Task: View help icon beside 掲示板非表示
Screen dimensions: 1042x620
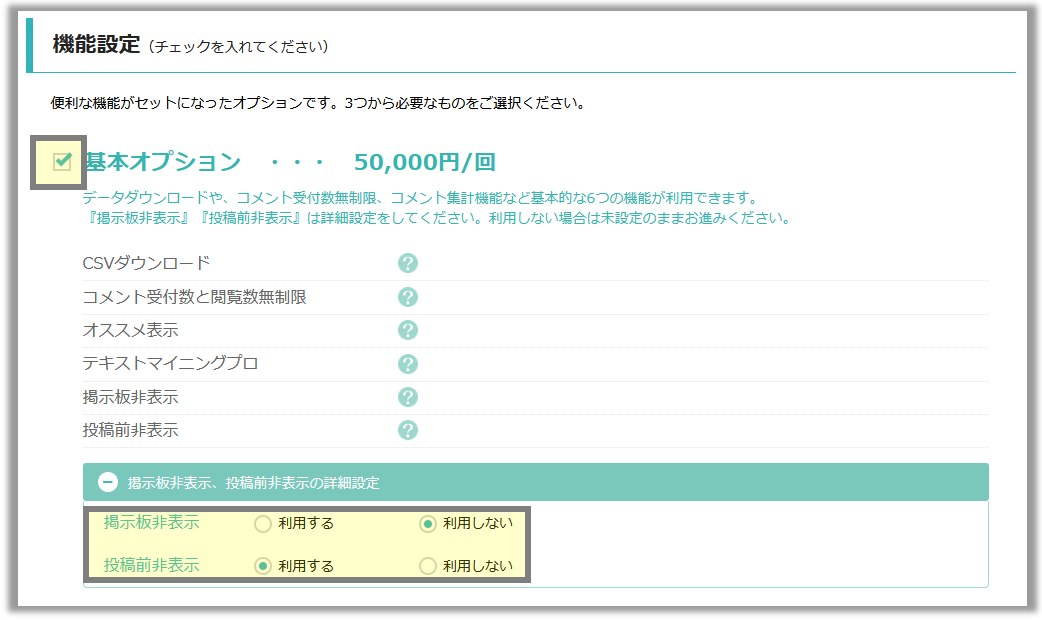Action: 407,397
